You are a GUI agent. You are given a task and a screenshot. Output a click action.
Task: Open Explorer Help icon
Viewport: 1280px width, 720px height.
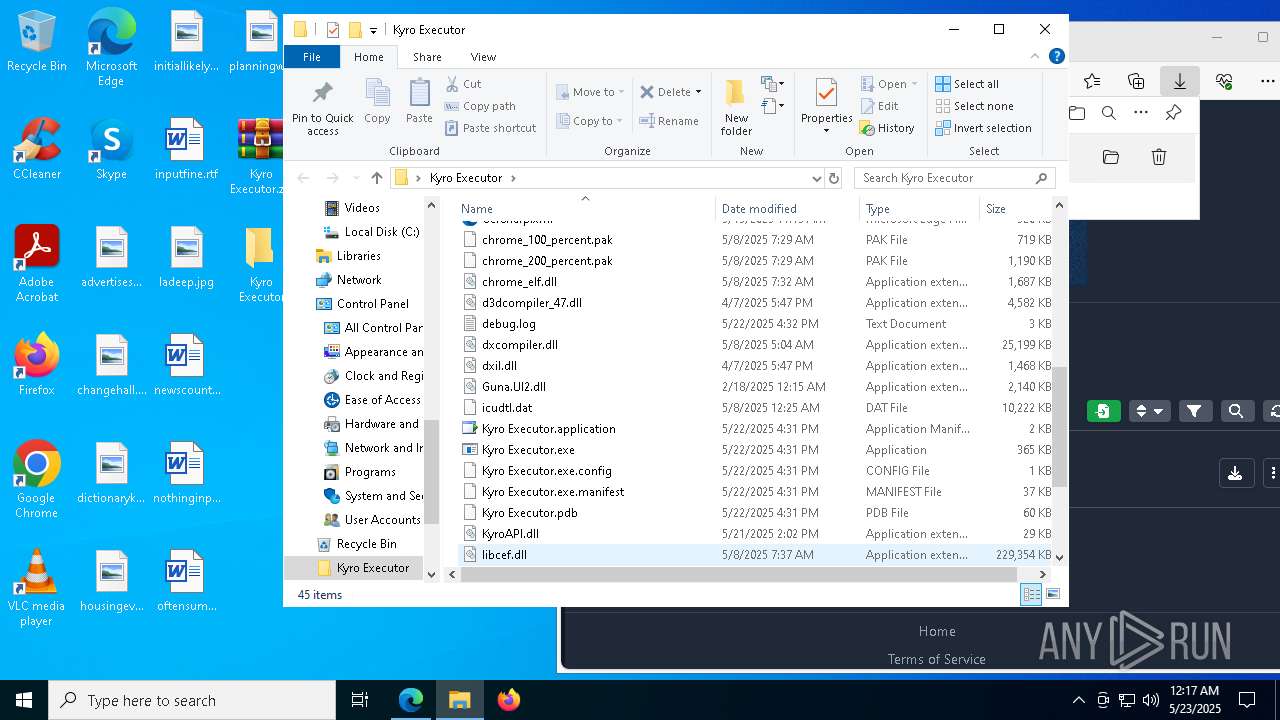(1057, 57)
